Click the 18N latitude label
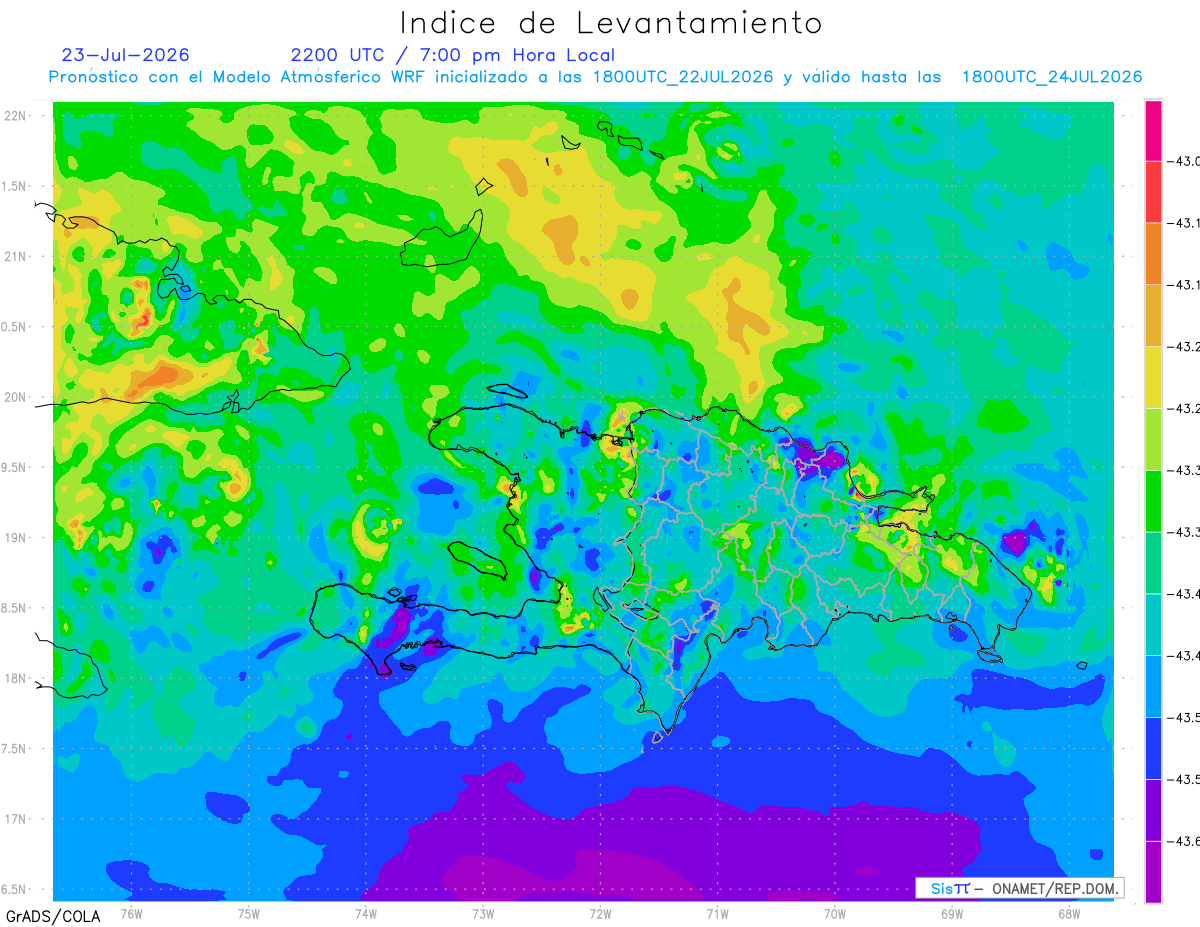This screenshot has width=1200, height=927. point(17,678)
